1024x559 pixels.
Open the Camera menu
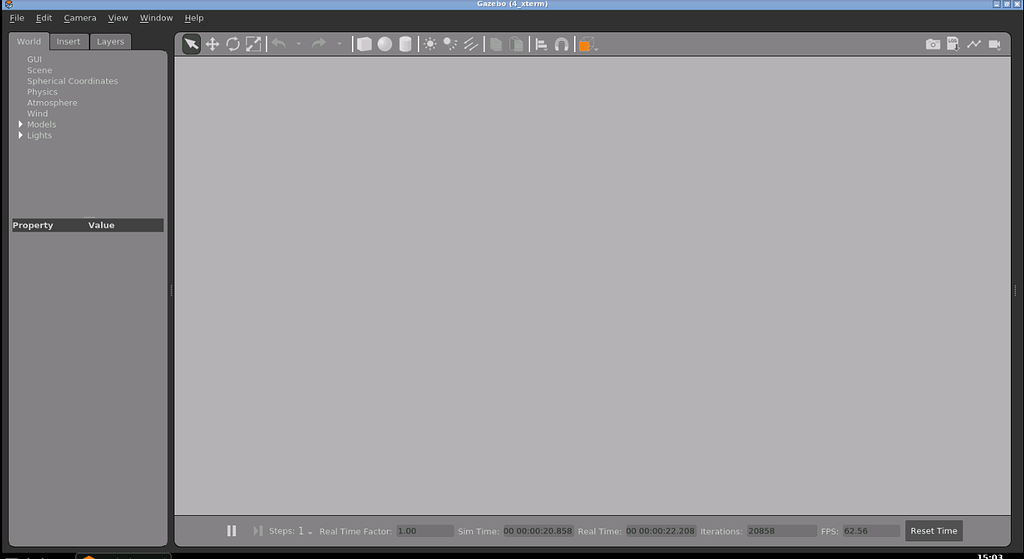[80, 18]
